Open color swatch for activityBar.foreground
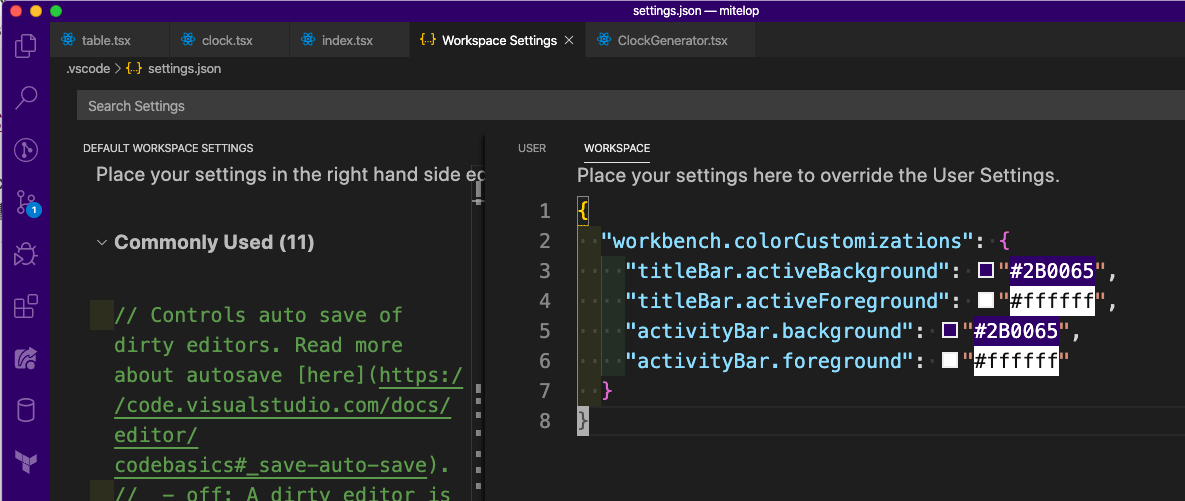Image resolution: width=1185 pixels, height=501 pixels. point(950,361)
